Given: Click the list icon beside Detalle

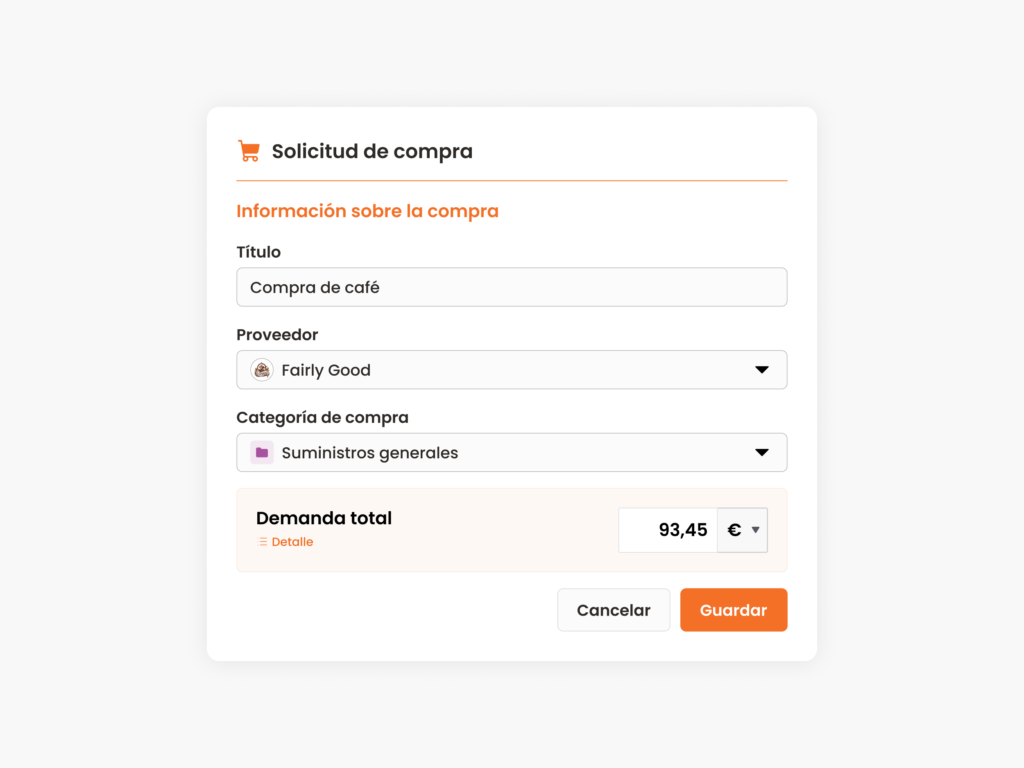Looking at the screenshot, I should [263, 541].
